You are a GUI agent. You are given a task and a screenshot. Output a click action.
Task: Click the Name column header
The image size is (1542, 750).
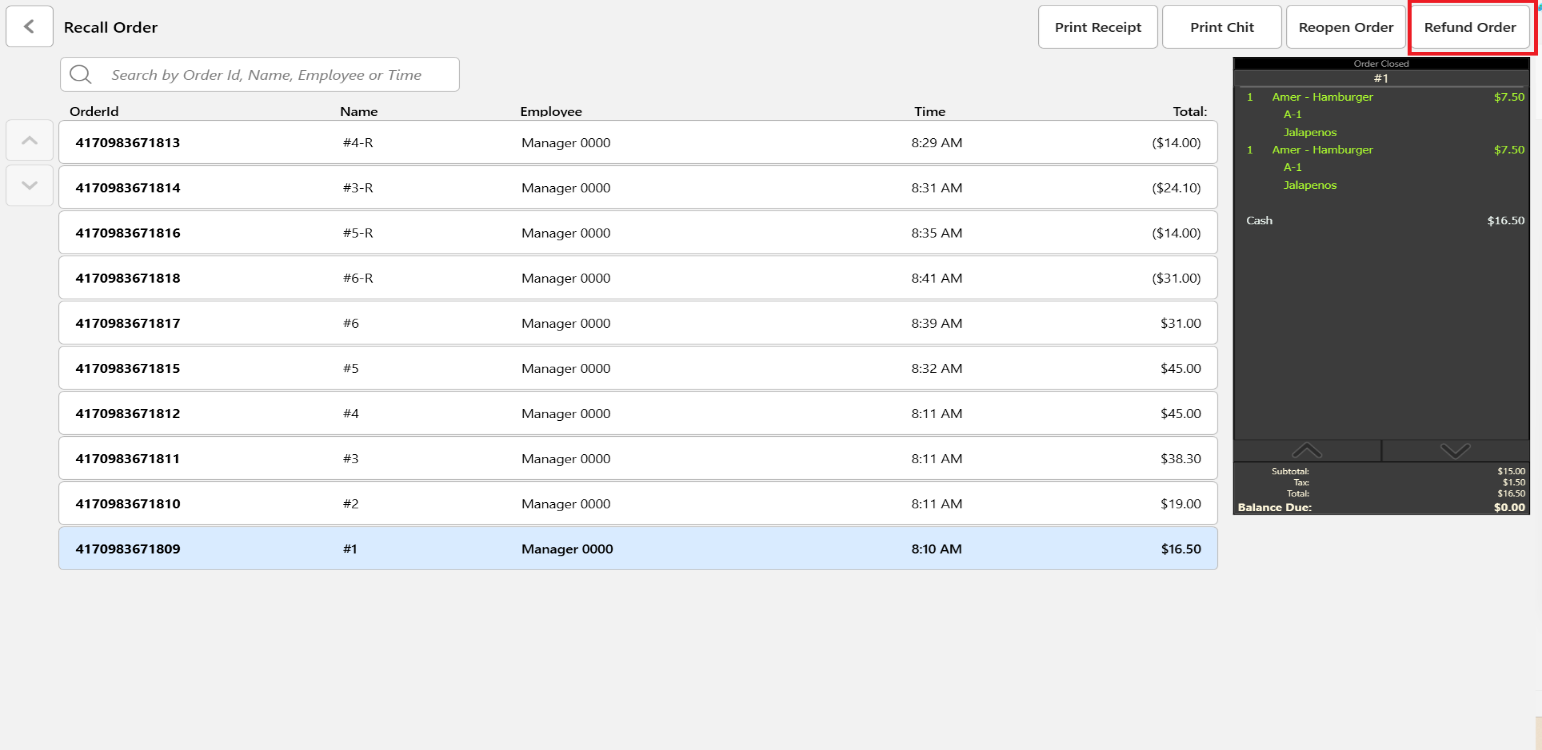pyautogui.click(x=359, y=111)
